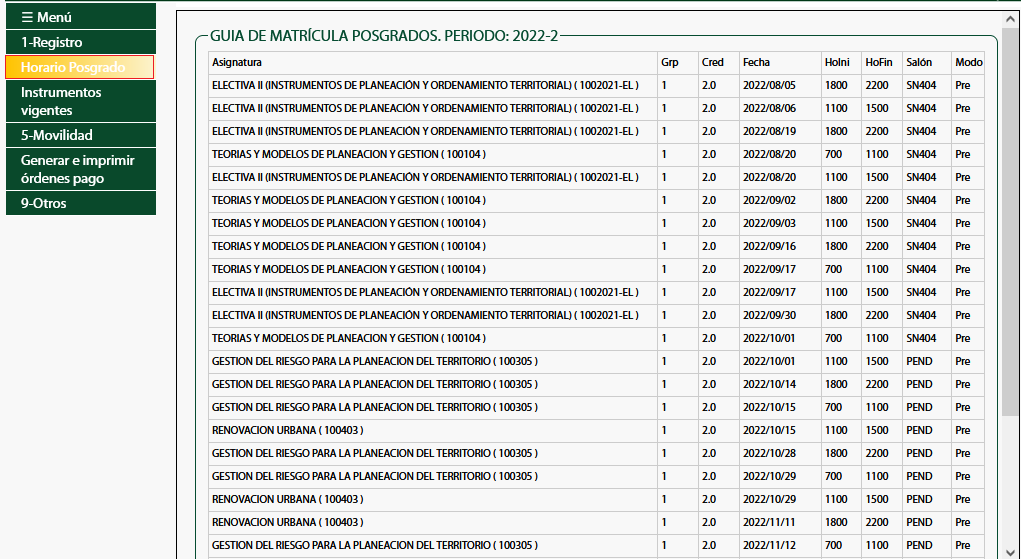
Task: Click the vertical scrollbar thumb
Action: pos(1011,222)
